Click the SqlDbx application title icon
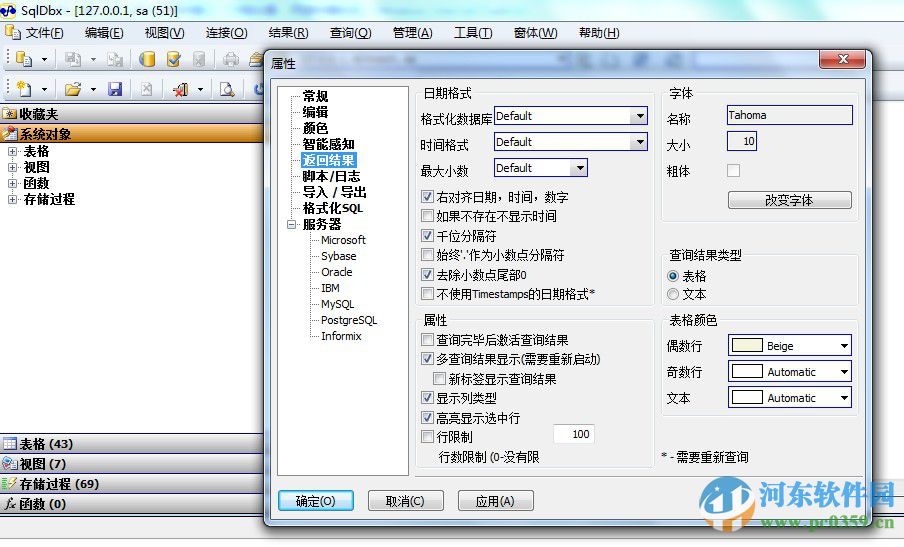The image size is (904, 547). click(8, 10)
